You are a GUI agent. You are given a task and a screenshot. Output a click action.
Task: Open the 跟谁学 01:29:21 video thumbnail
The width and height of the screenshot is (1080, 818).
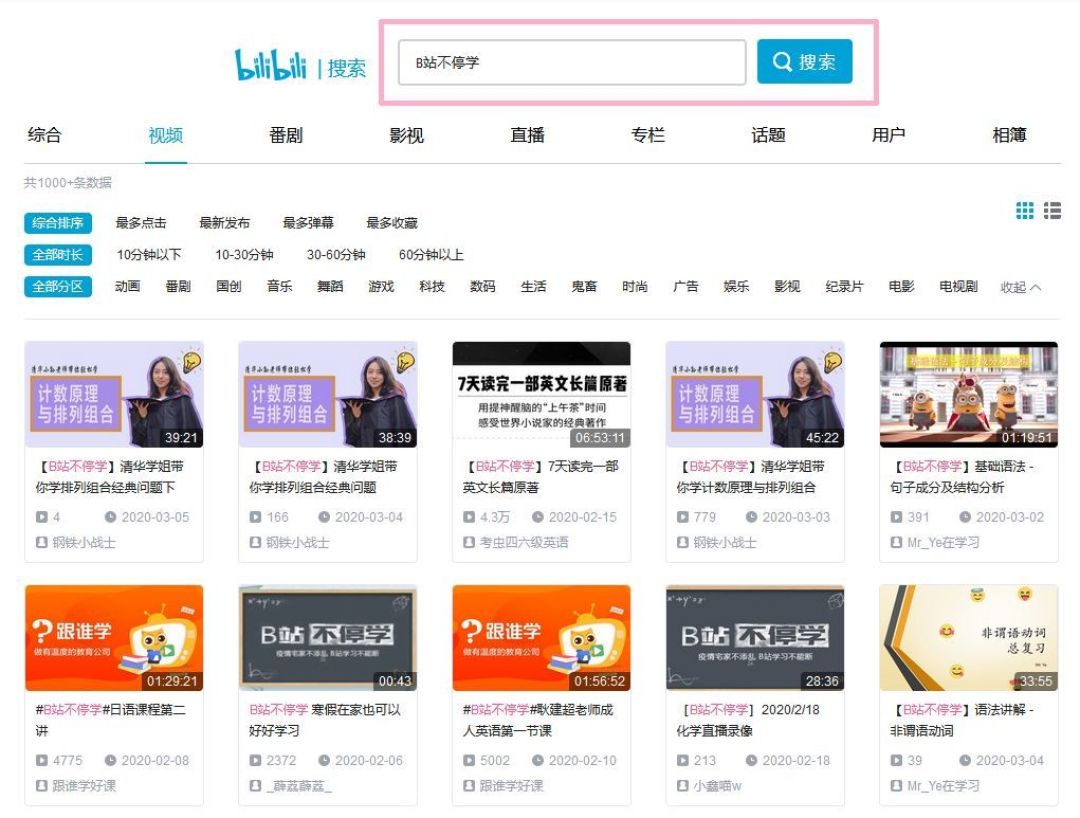click(x=114, y=638)
